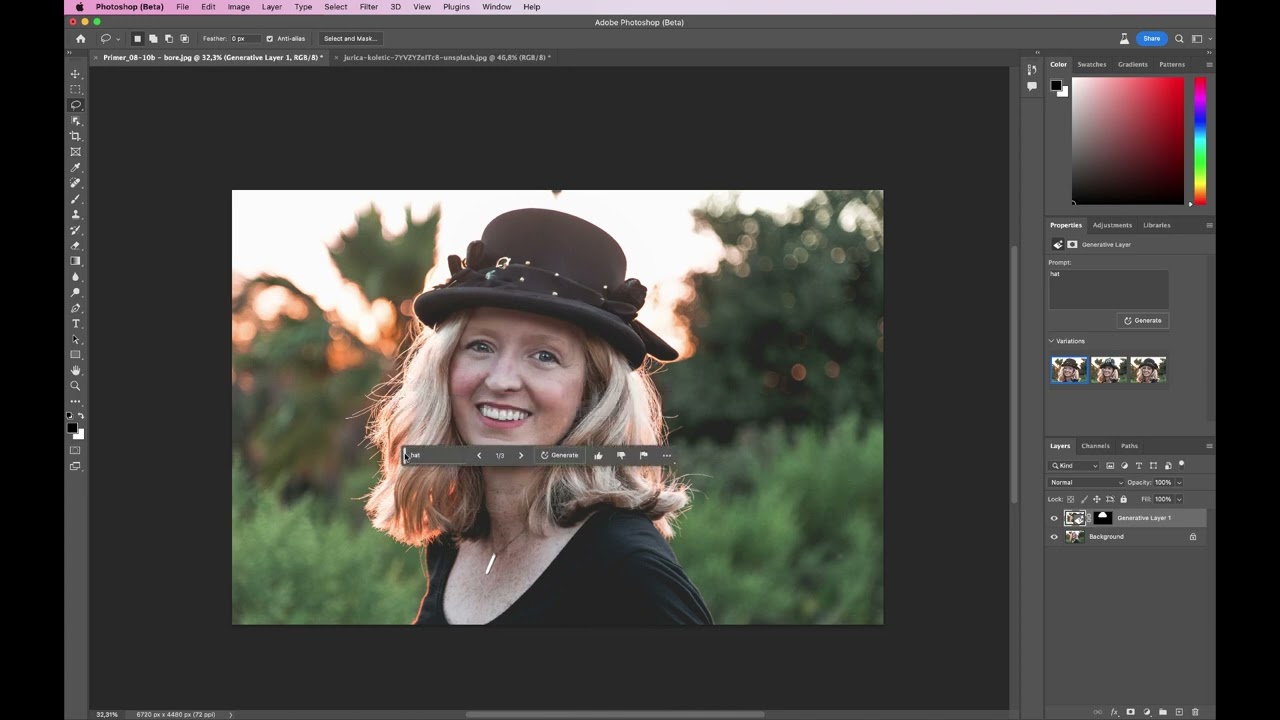Image resolution: width=1280 pixels, height=720 pixels.
Task: Select the Hand tool
Action: [75, 371]
